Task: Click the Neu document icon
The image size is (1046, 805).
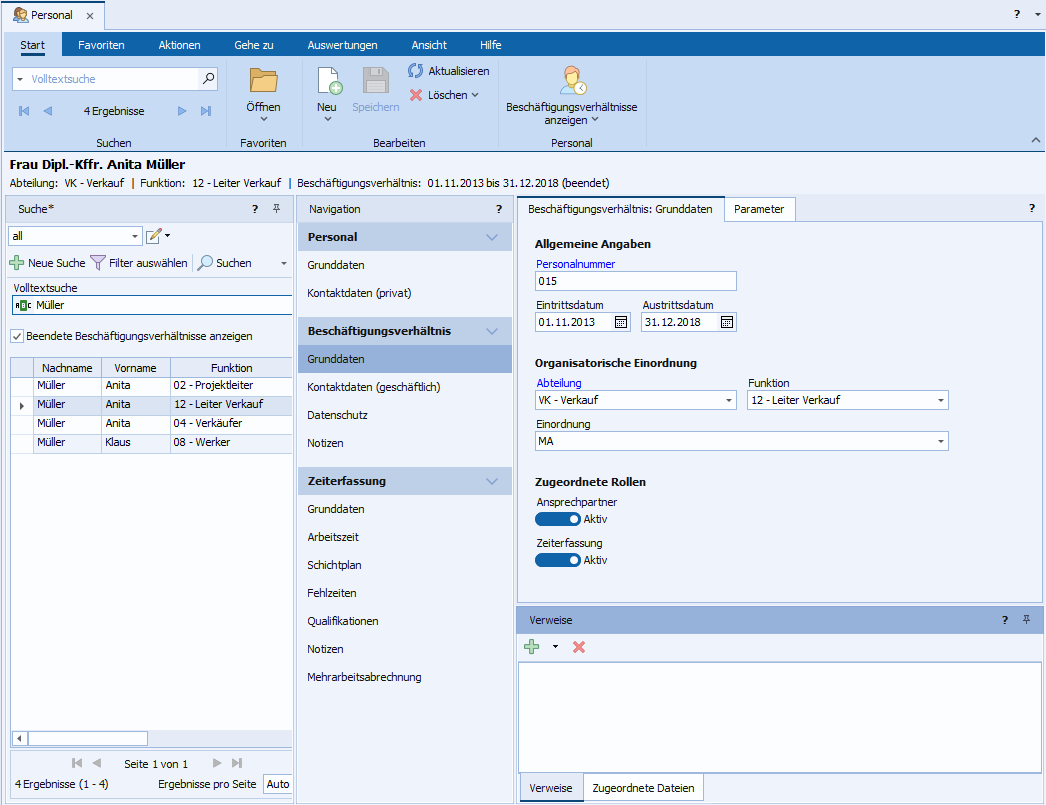Action: pyautogui.click(x=328, y=81)
